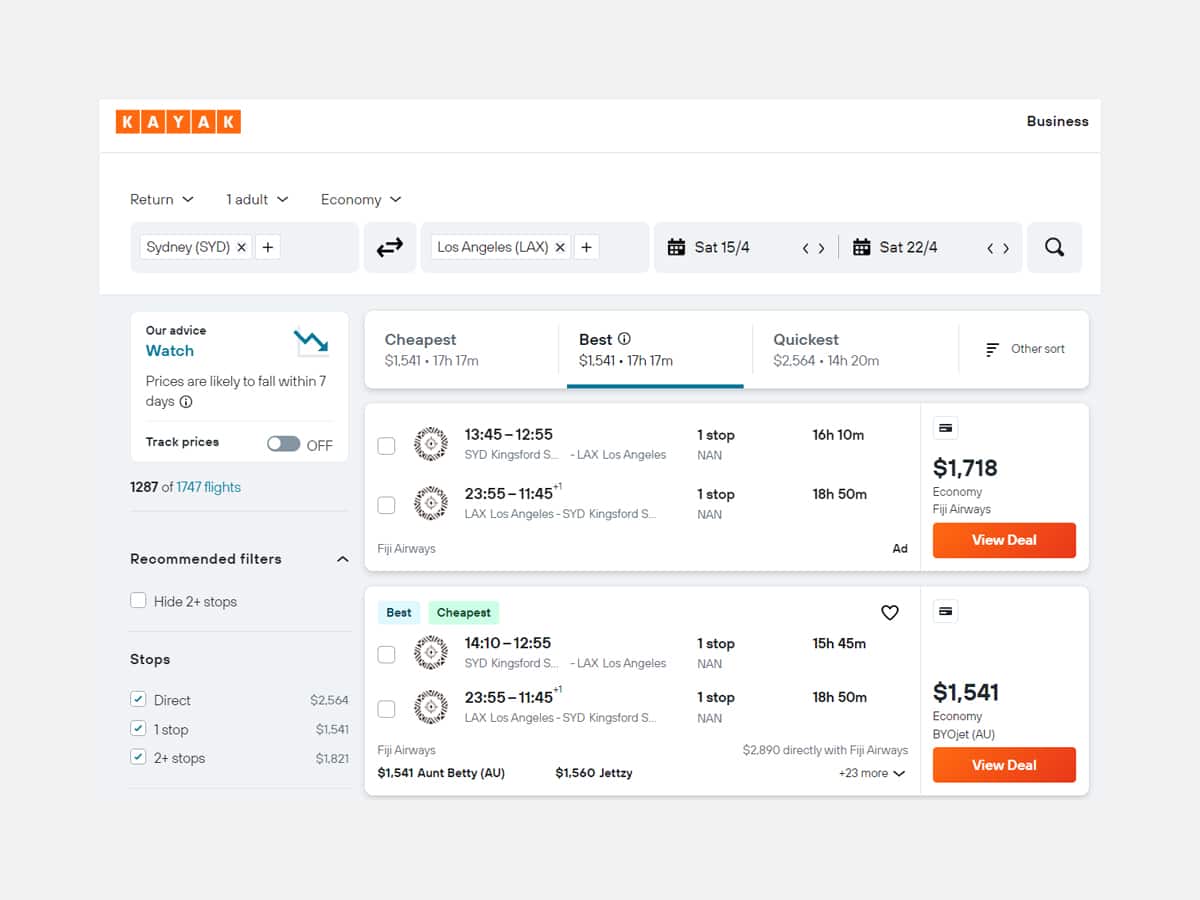
Task: Click the KAYAK logo
Action: 178,121
